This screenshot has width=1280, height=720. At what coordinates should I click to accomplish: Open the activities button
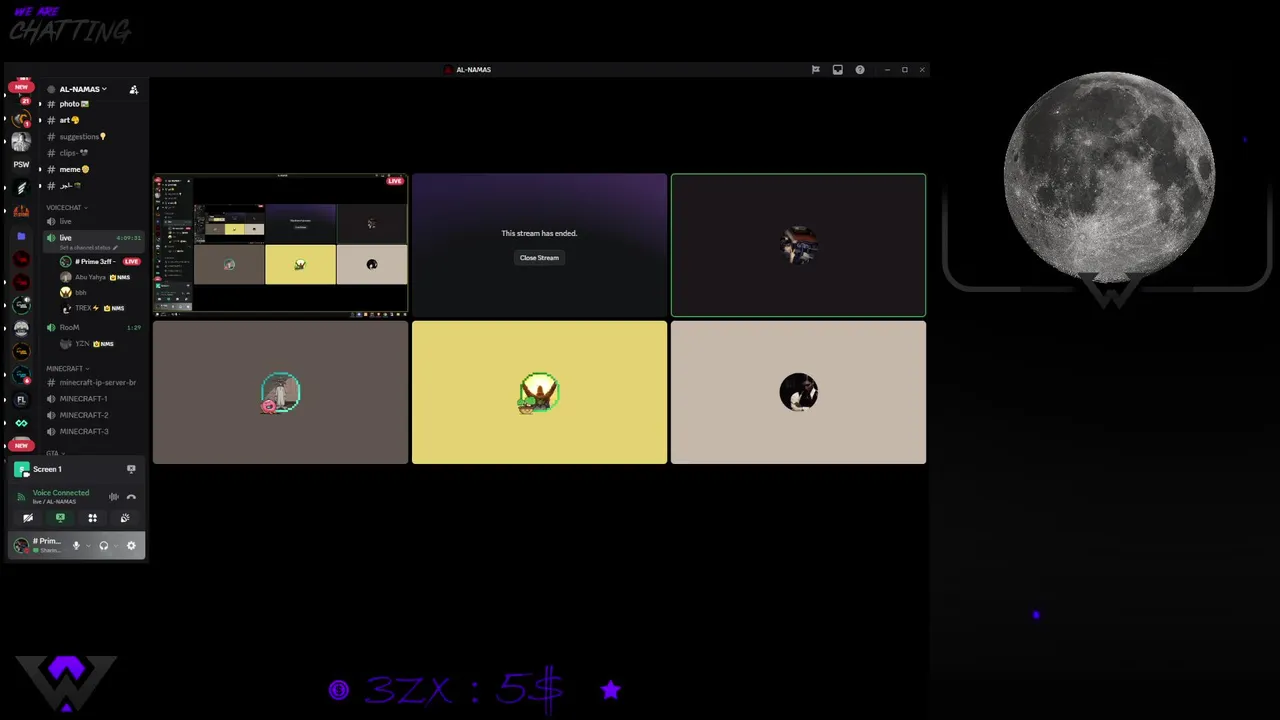coord(92,518)
